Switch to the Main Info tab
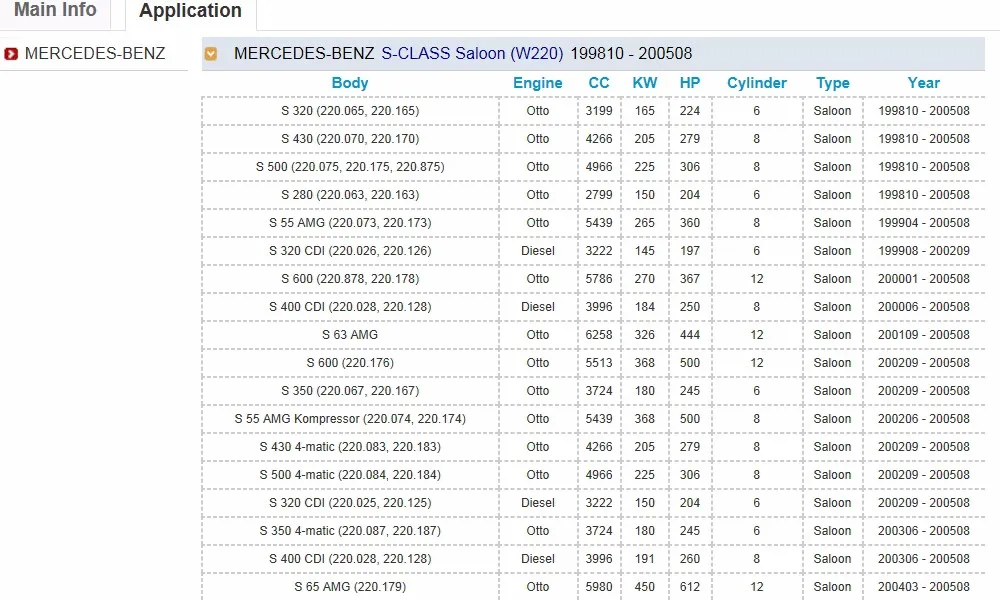 coord(55,10)
